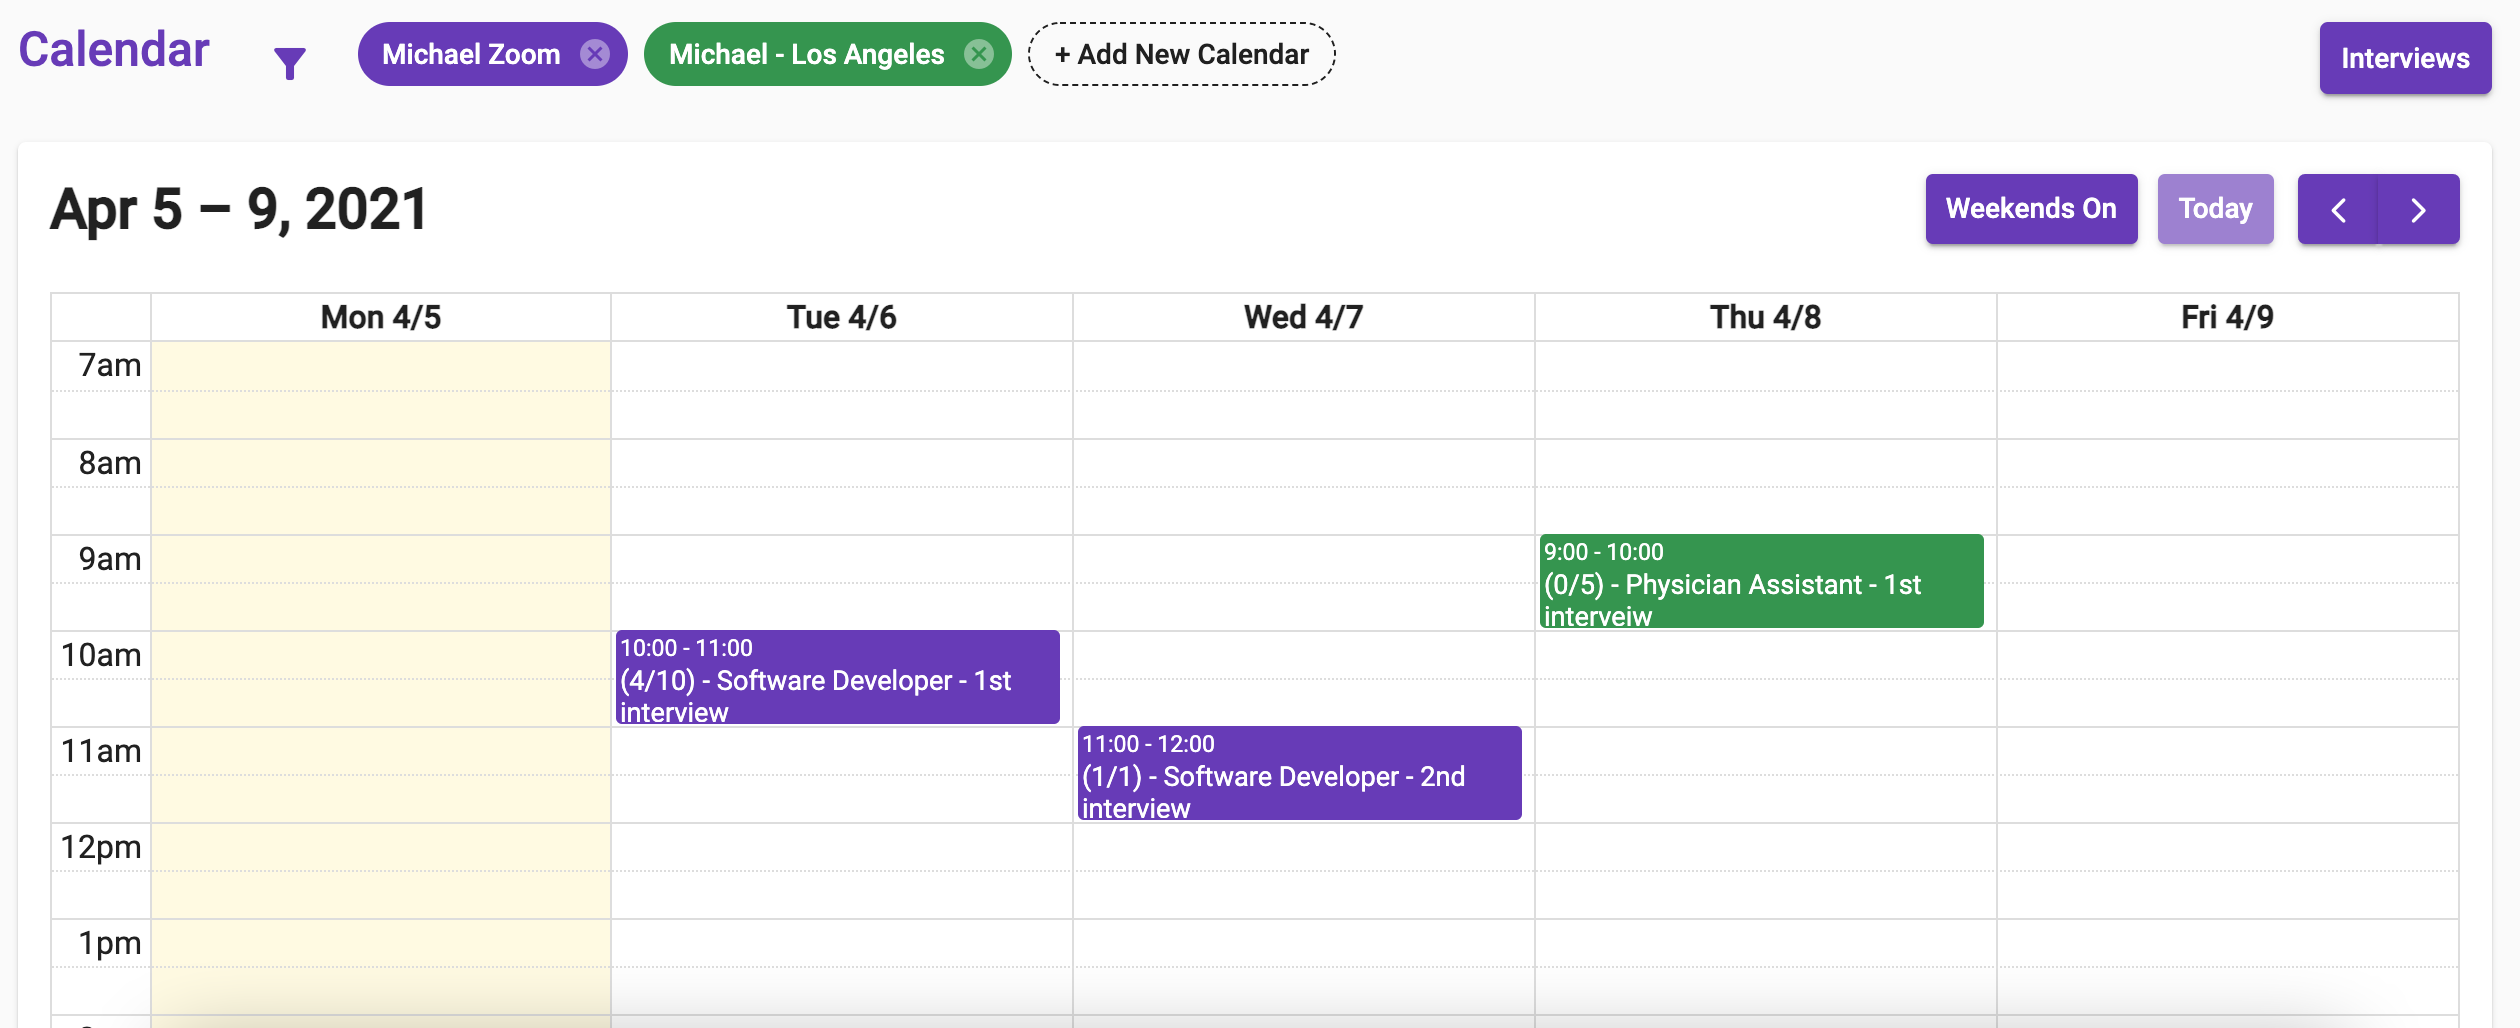The image size is (2520, 1028).
Task: Go to the previous week arrow
Action: [2338, 210]
